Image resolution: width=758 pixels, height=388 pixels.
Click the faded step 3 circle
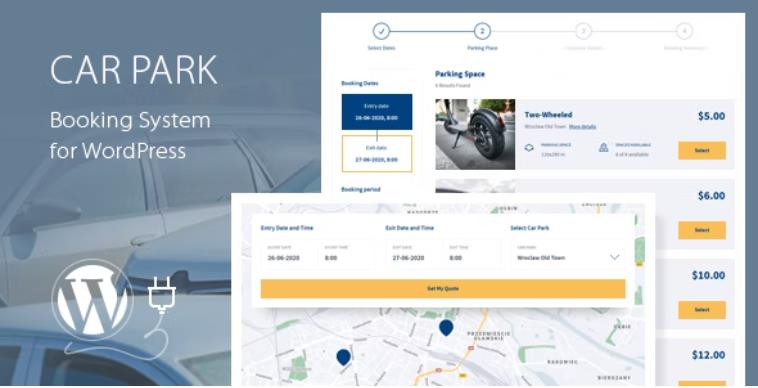click(x=583, y=31)
